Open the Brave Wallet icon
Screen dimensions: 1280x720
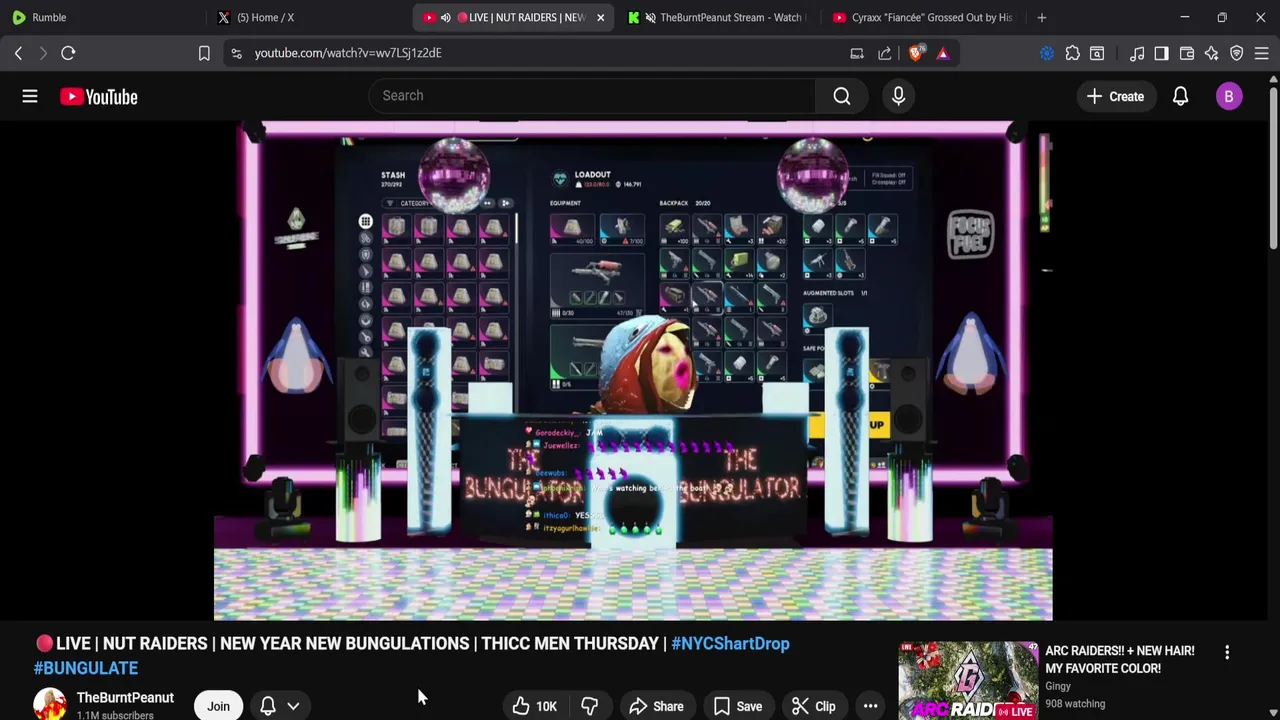tap(1187, 53)
